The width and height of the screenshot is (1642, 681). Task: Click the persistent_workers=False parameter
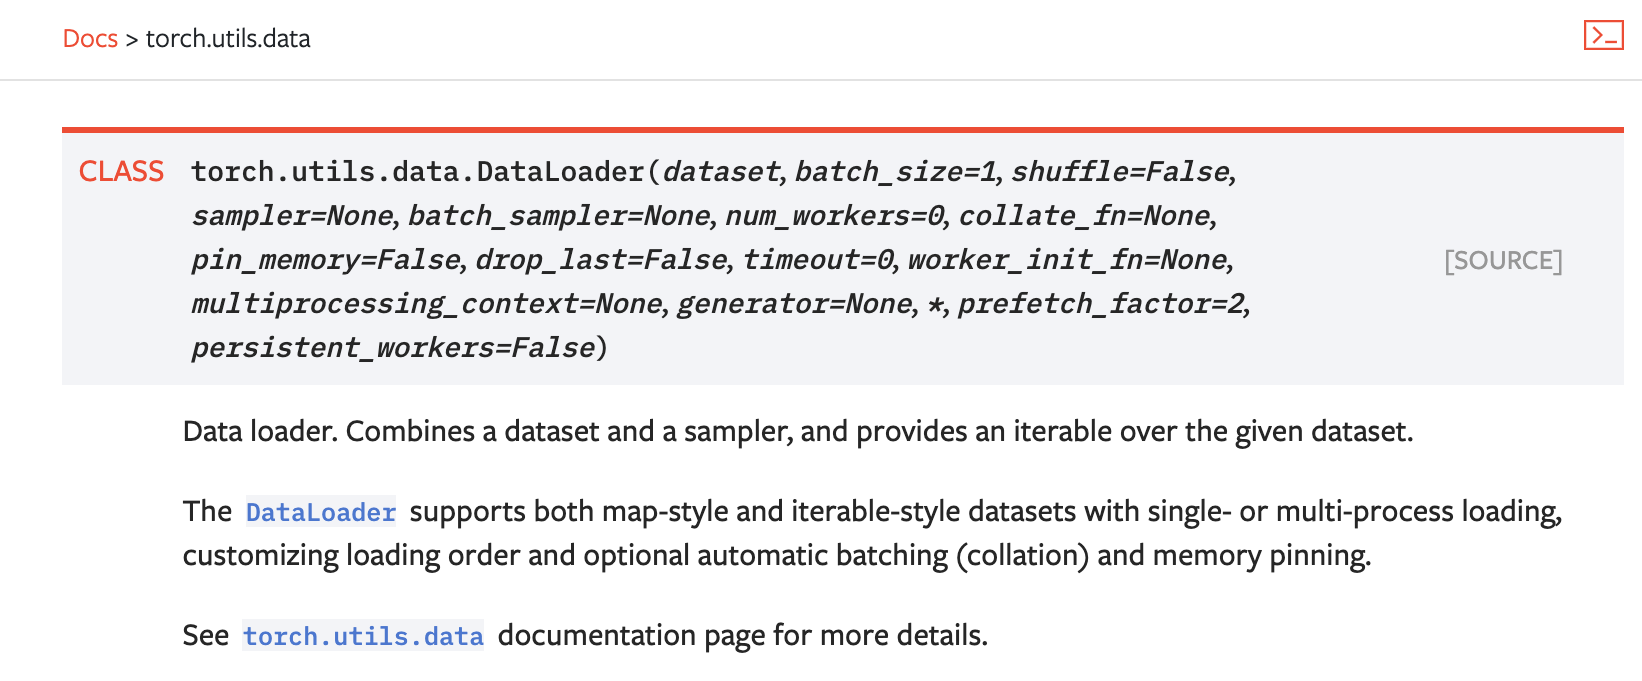[393, 348]
